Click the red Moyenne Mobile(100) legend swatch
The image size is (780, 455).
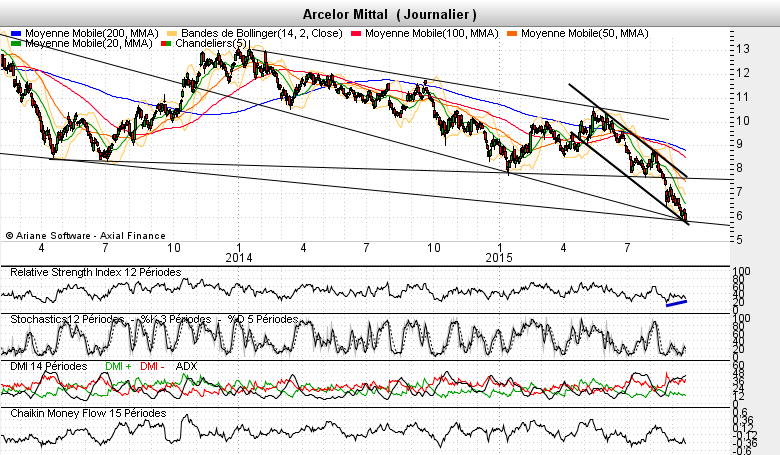tap(356, 33)
